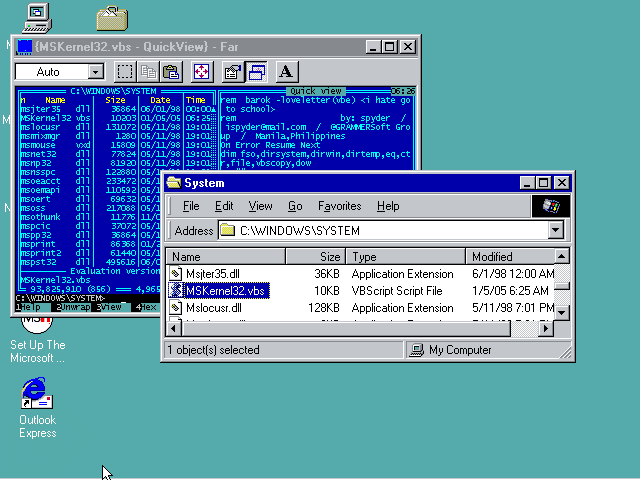Click horizontal scrollbar right arrow in System window

546,329
